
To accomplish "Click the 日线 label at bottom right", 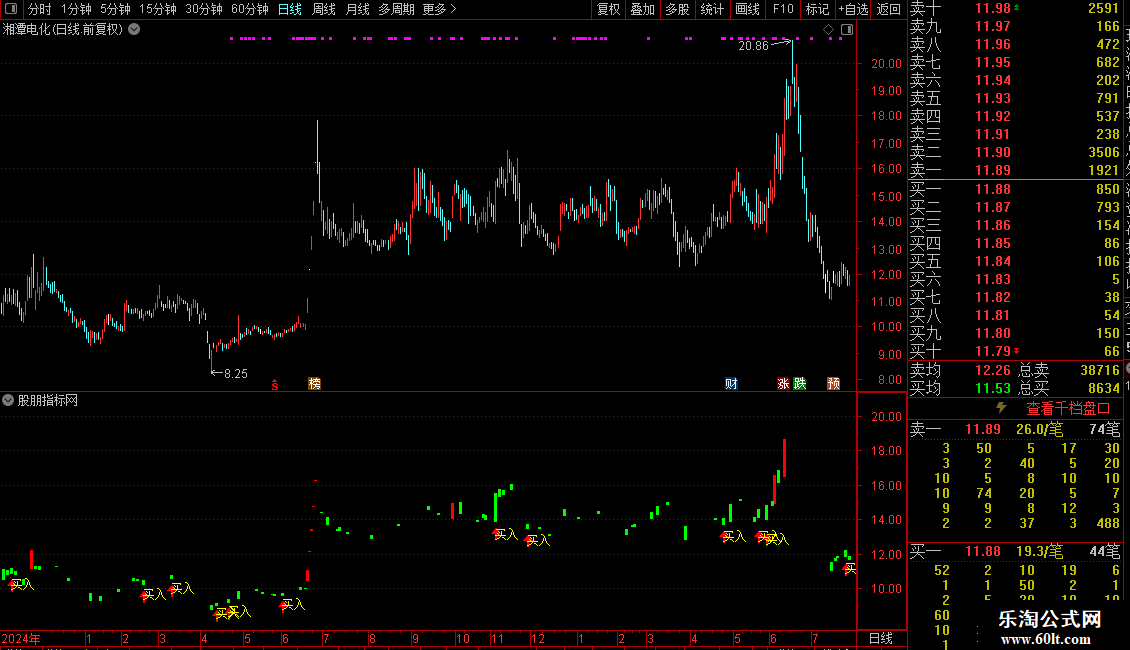I will click(x=881, y=638).
